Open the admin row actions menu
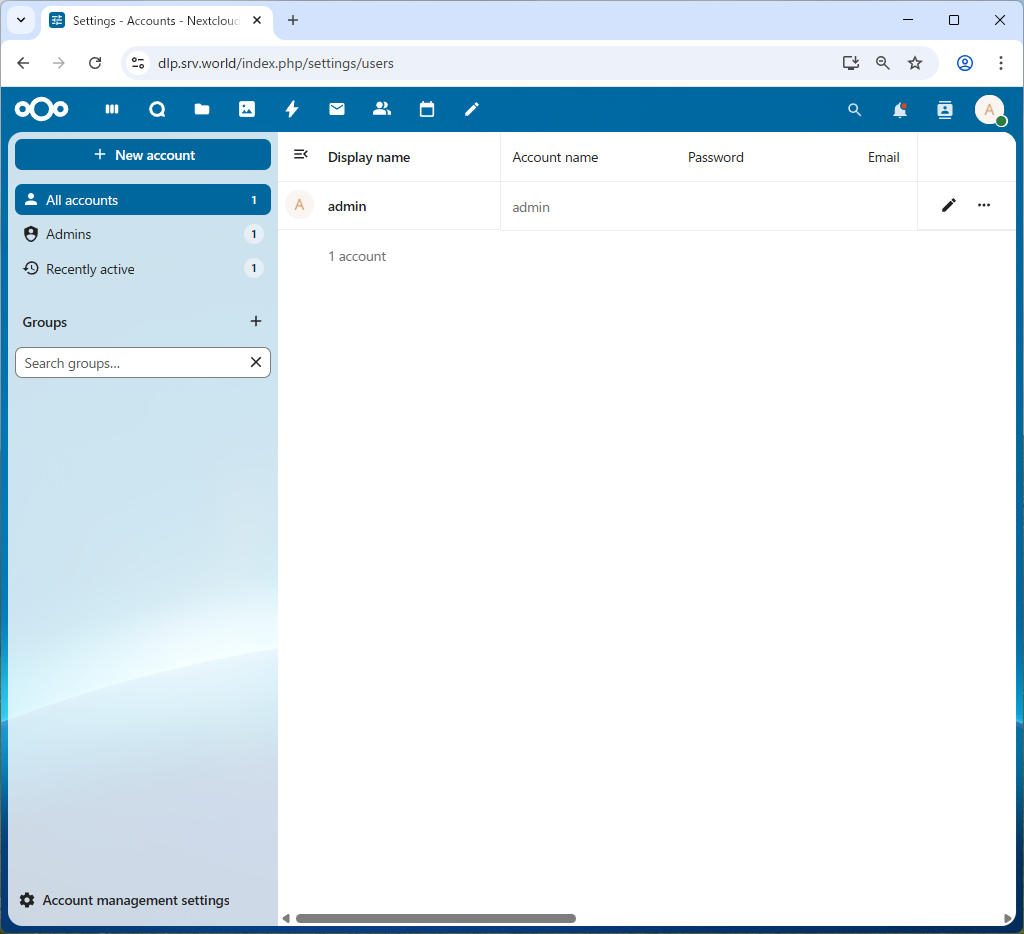Viewport: 1024px width, 934px height. pyautogui.click(x=984, y=205)
